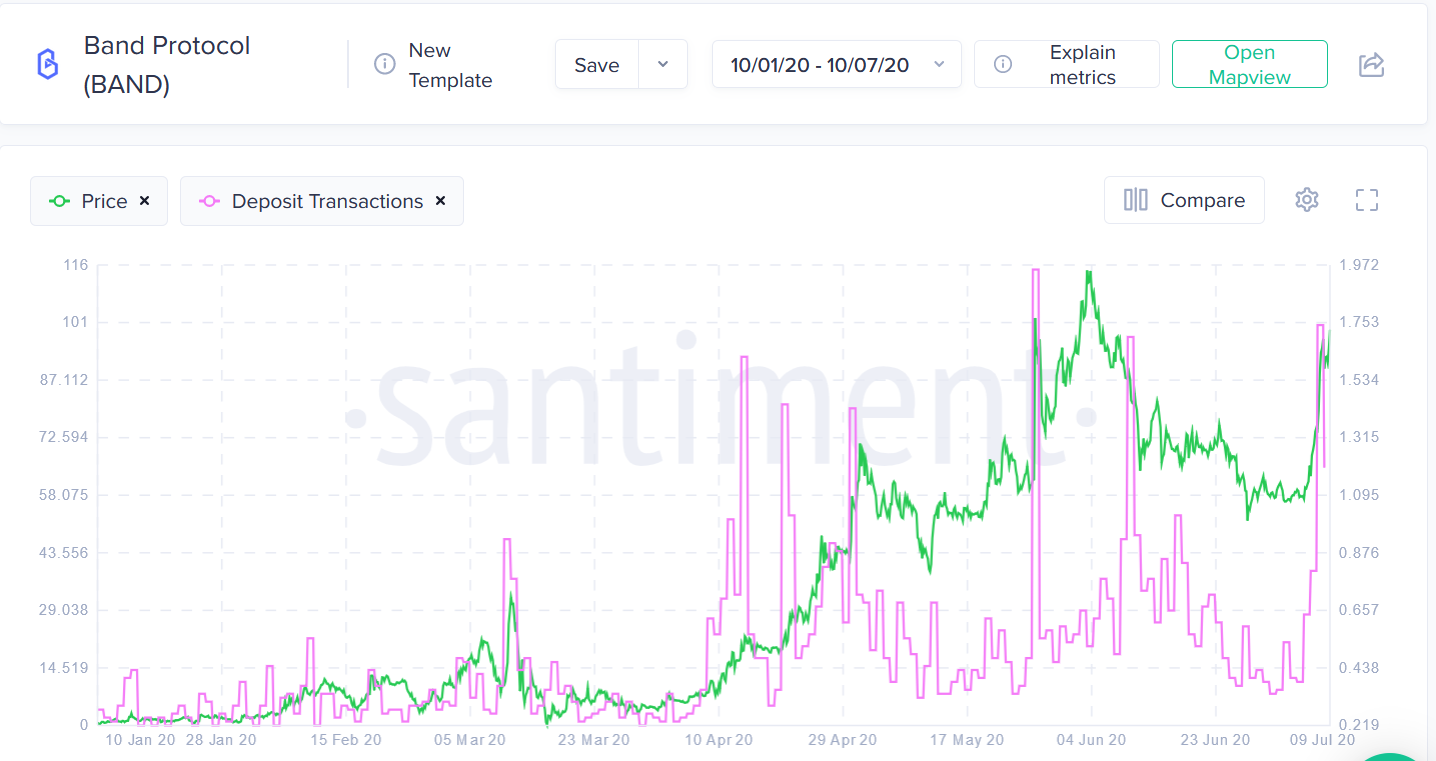
Task: Click the 09 Jul 20 axis label
Action: [1322, 740]
